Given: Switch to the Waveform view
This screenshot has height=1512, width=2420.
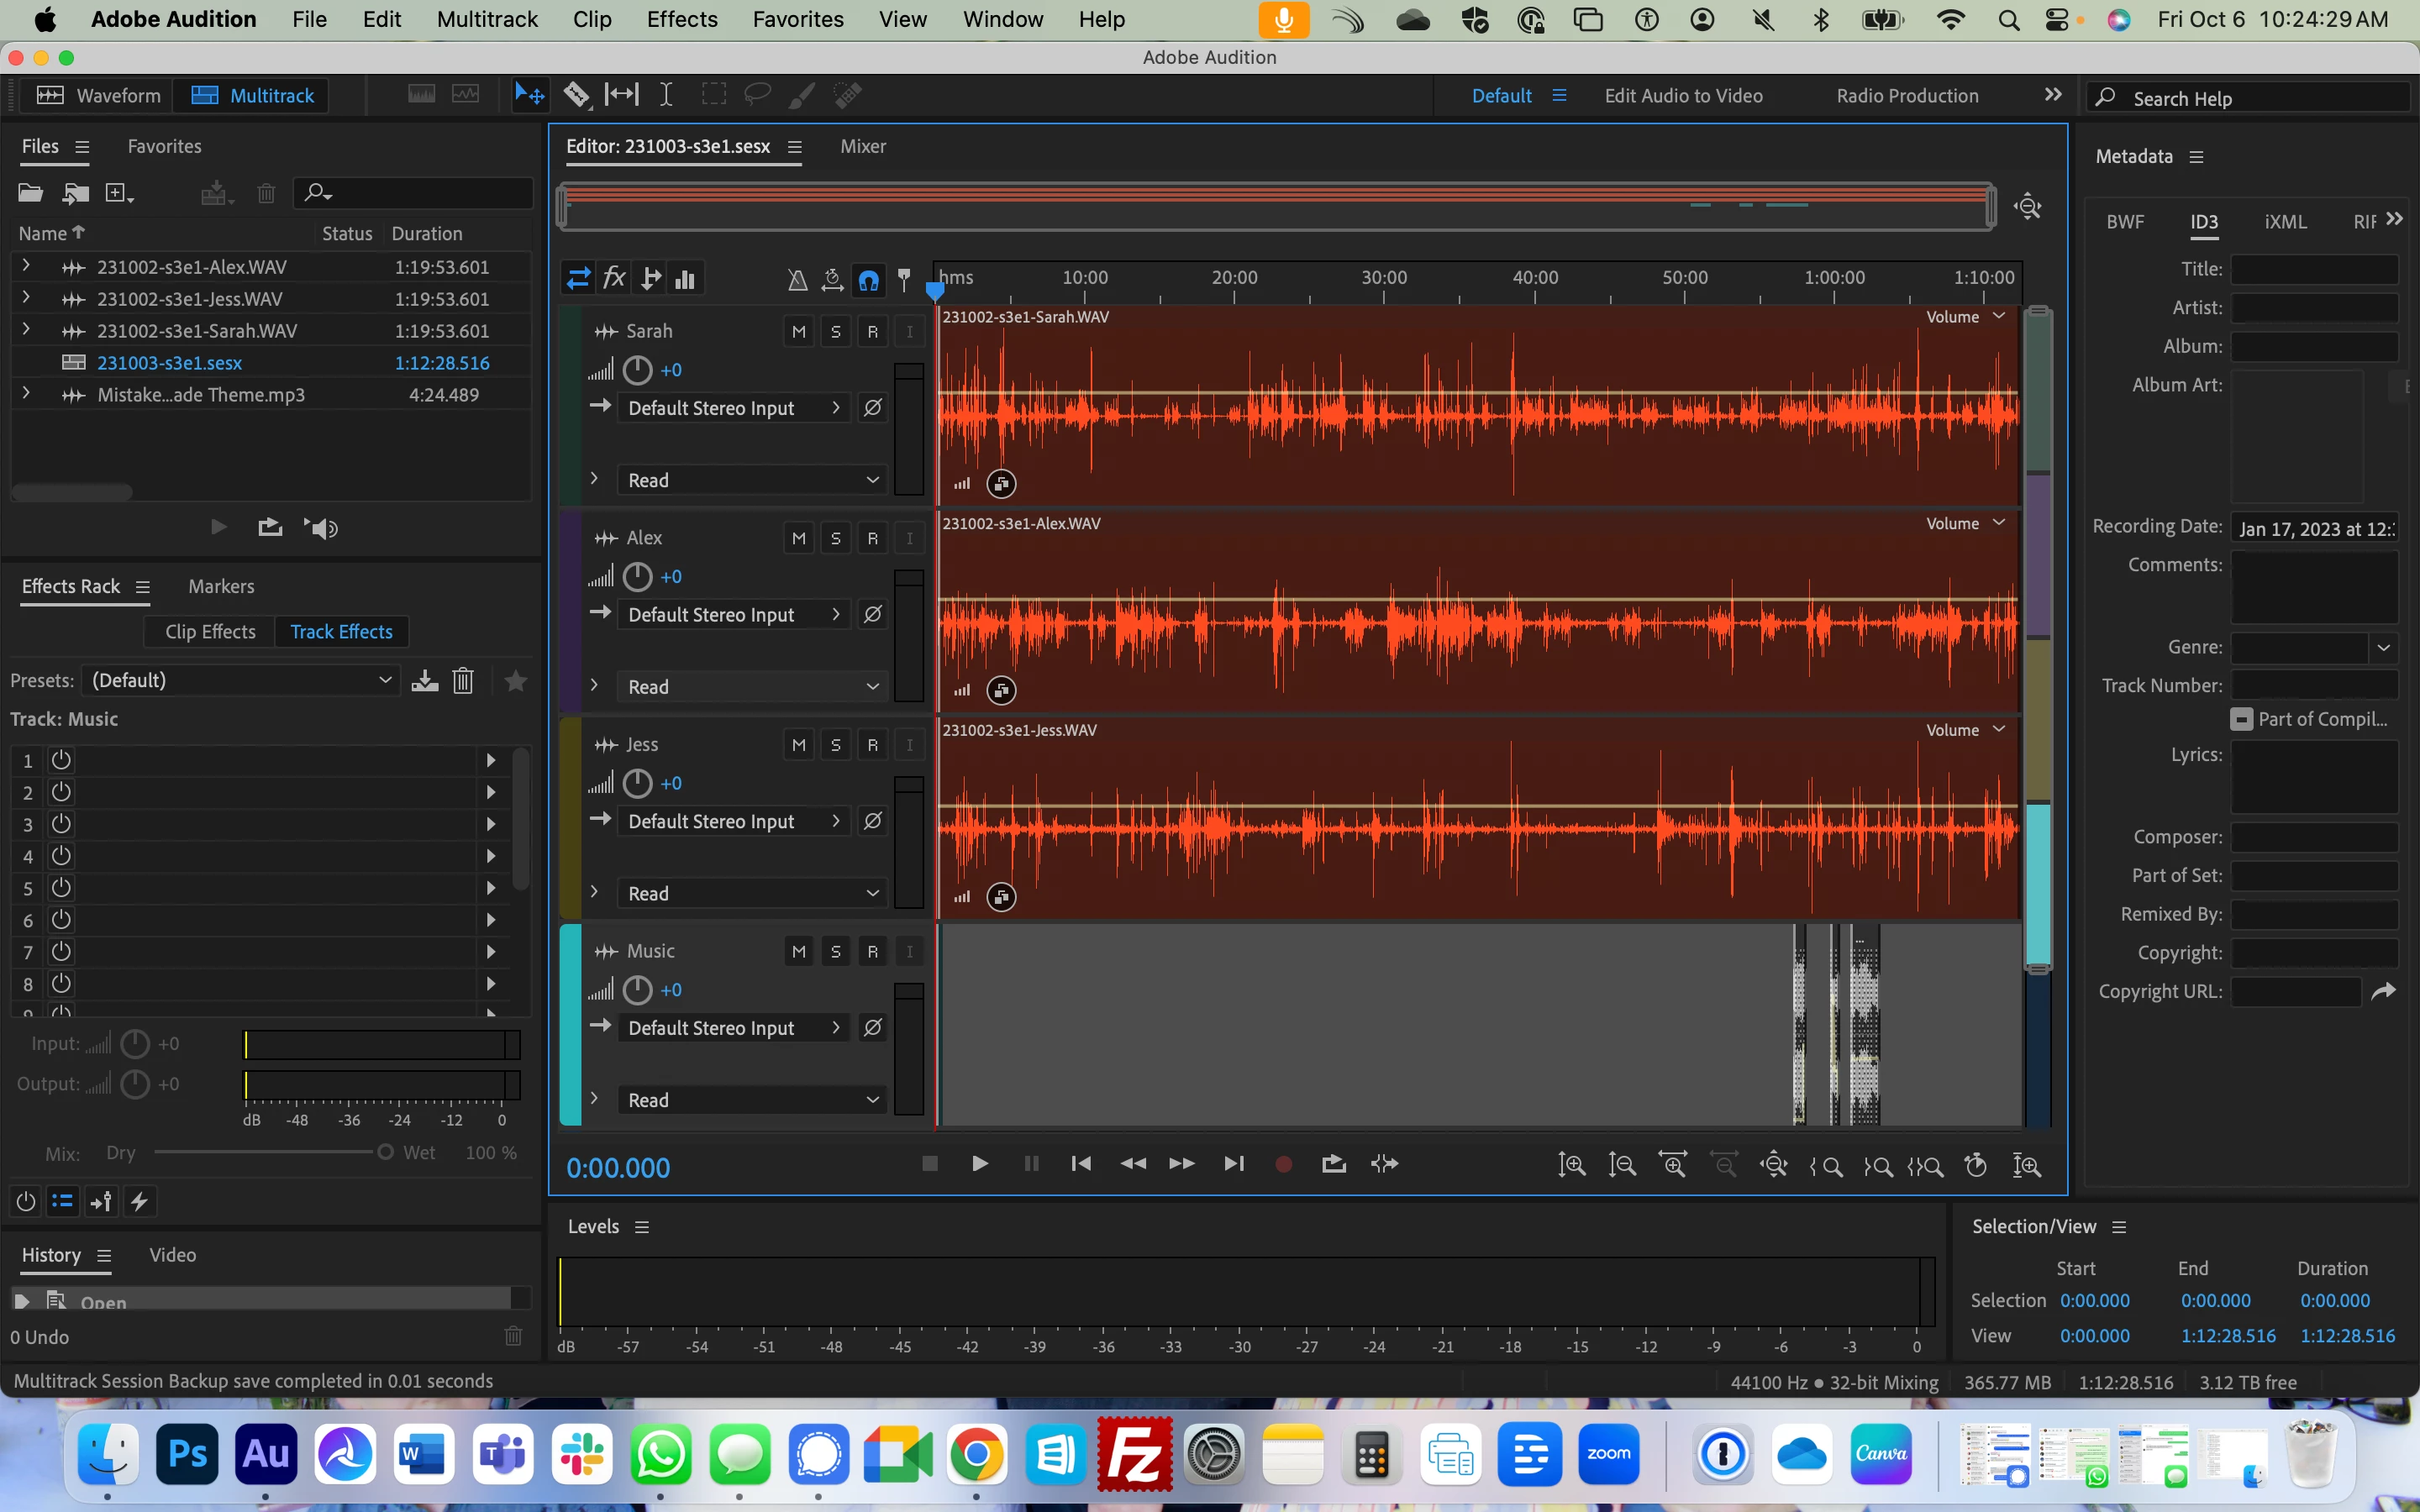Looking at the screenshot, I should point(98,96).
